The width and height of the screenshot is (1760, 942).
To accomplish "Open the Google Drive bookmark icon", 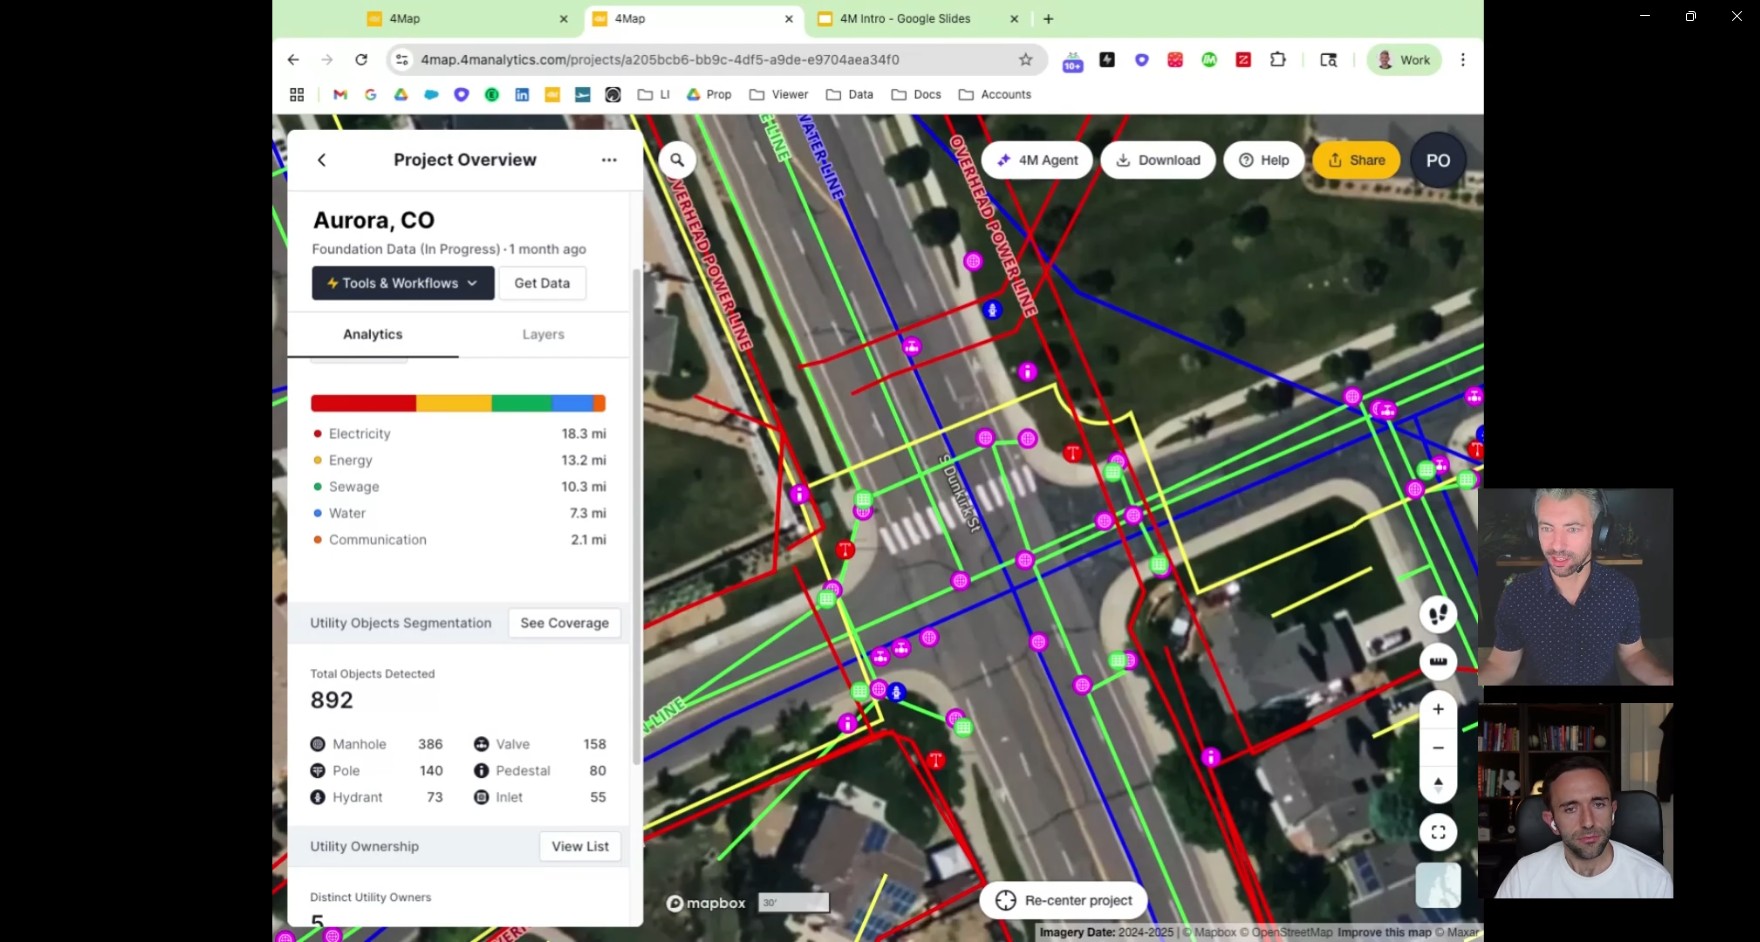I will (x=401, y=94).
